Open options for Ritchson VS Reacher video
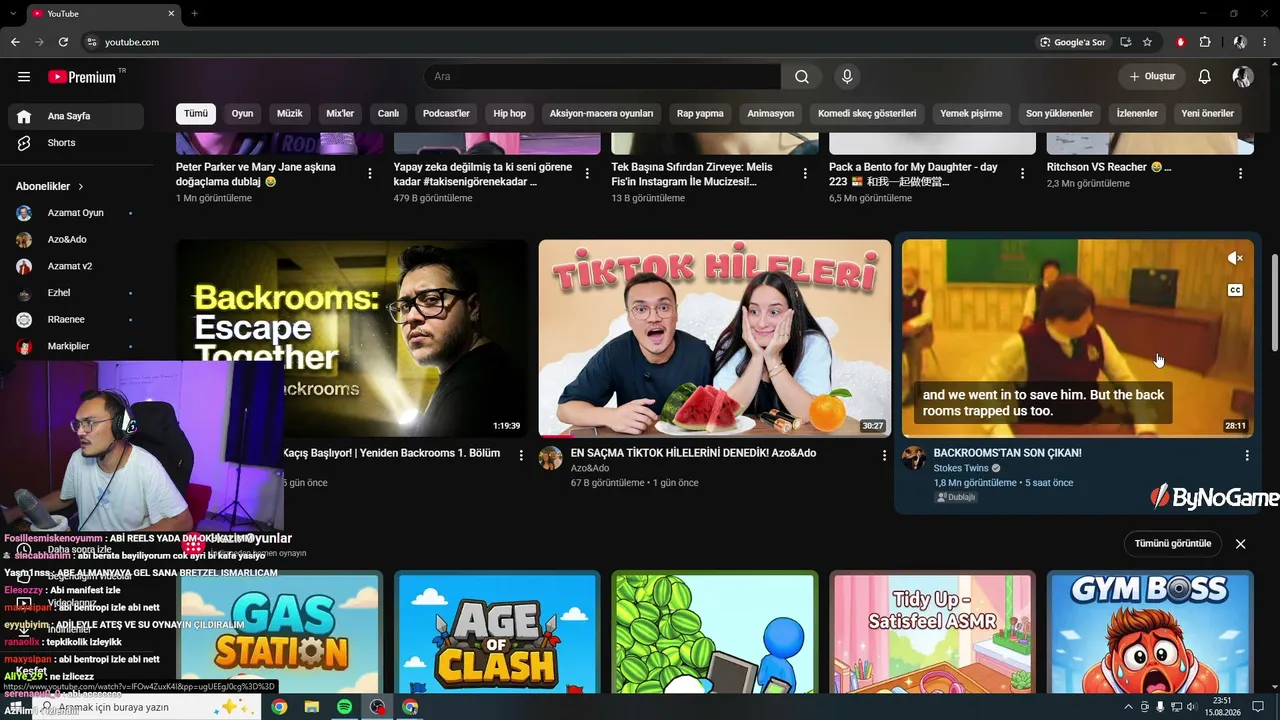The image size is (1280, 720). (x=1241, y=173)
